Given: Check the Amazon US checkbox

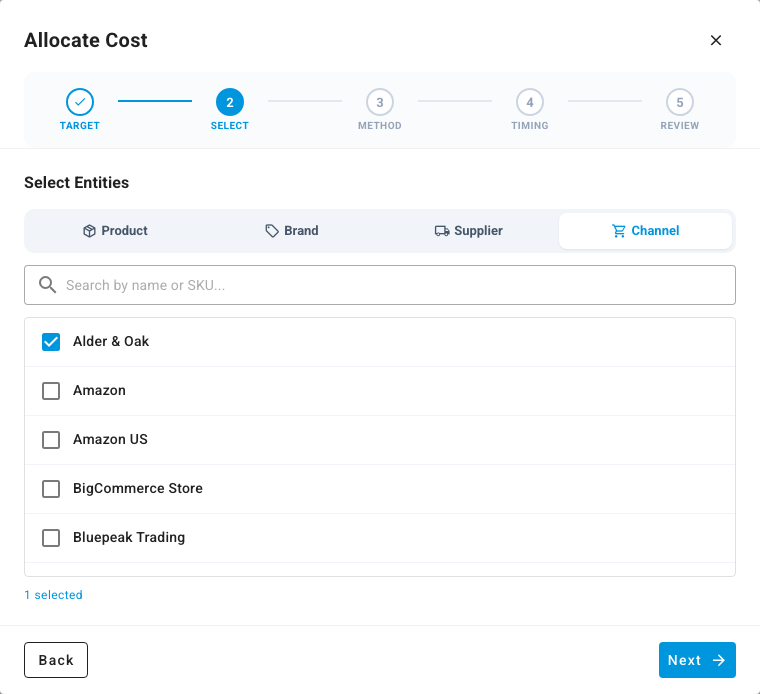Looking at the screenshot, I should point(51,440).
